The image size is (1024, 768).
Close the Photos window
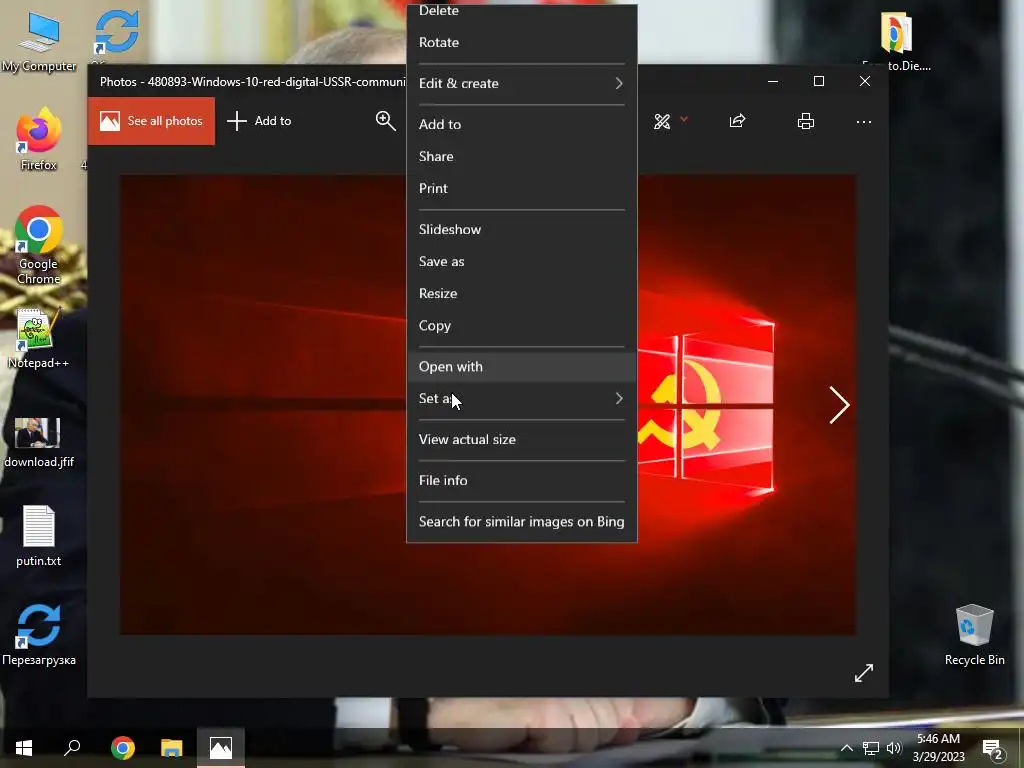[865, 81]
